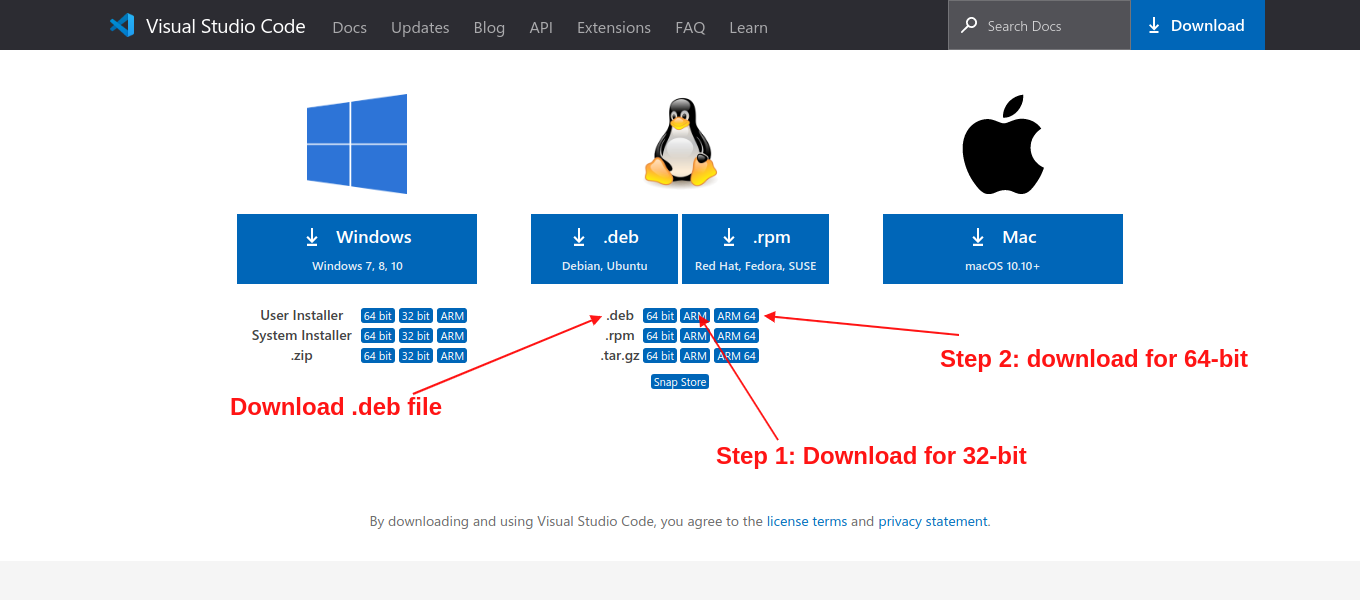1360x600 pixels.
Task: Open the Docs page
Action: coord(349,28)
